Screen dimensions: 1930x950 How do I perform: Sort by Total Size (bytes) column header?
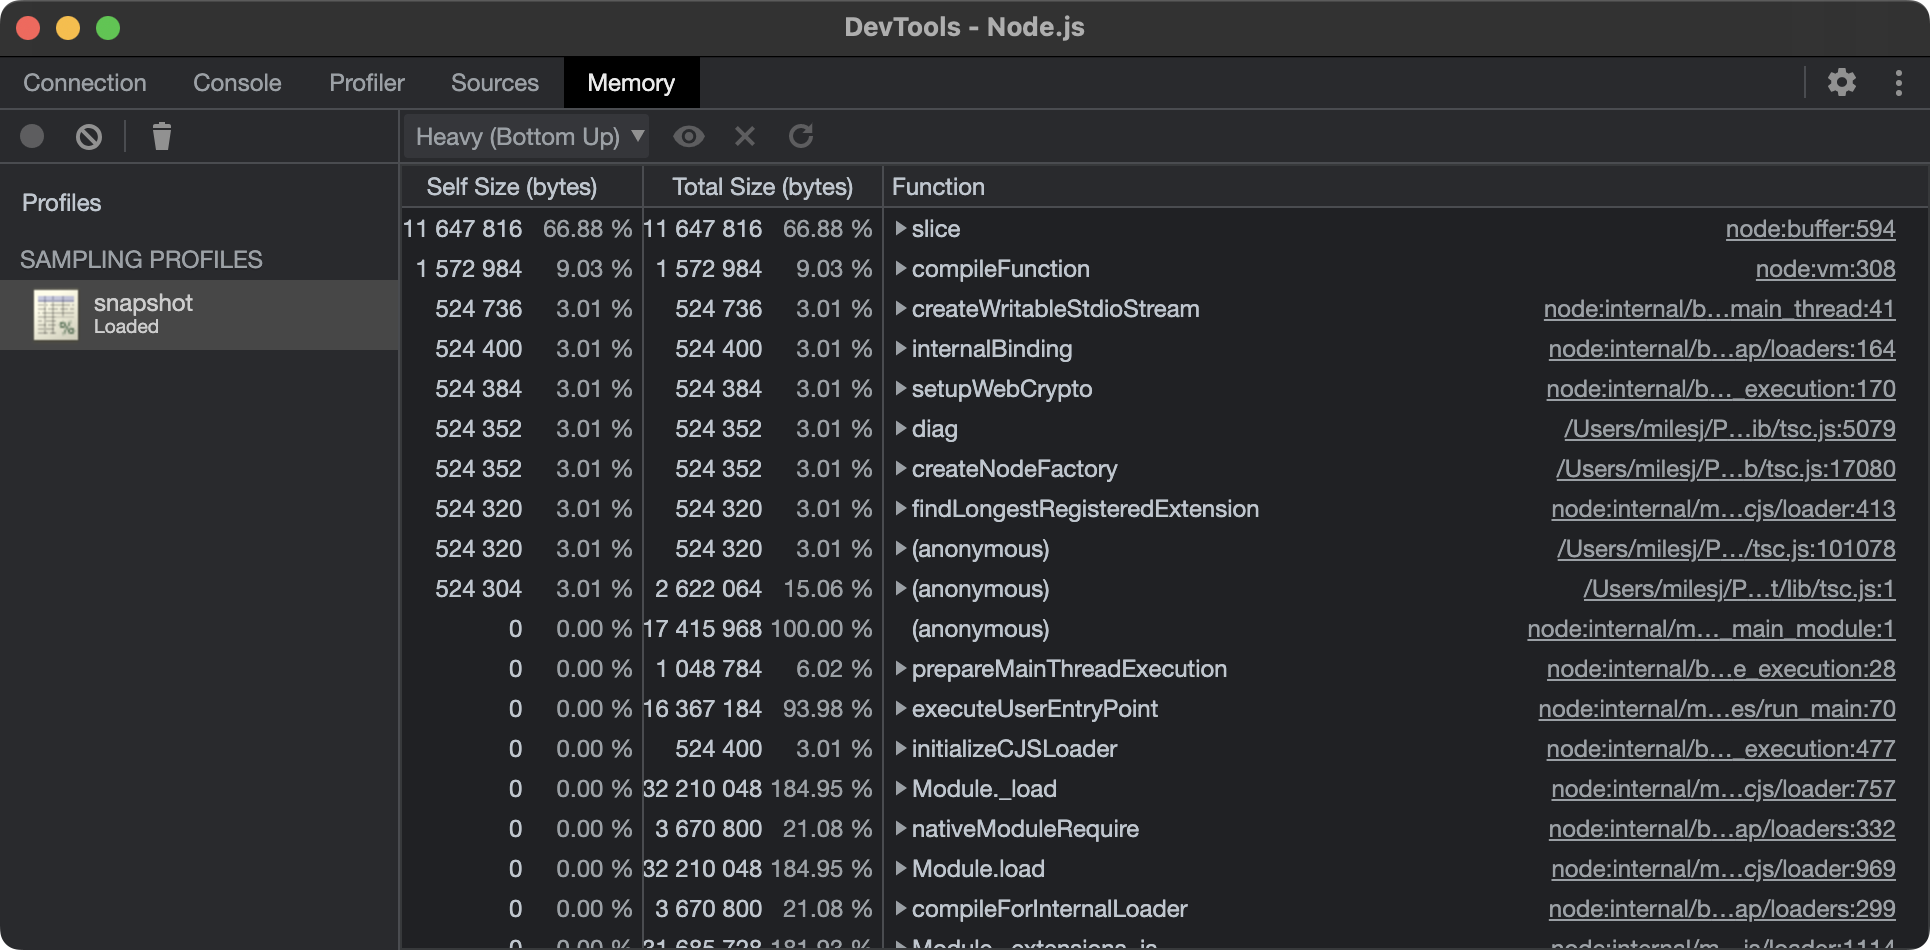[762, 187]
